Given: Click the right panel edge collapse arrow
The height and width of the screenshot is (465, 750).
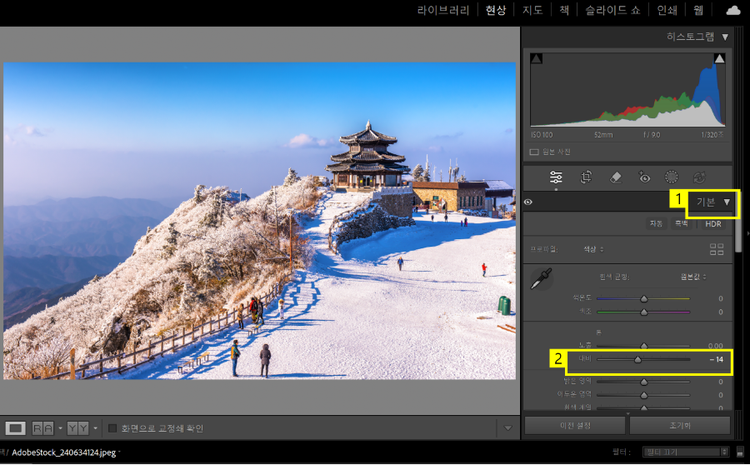Looking at the screenshot, I should coord(748,234).
